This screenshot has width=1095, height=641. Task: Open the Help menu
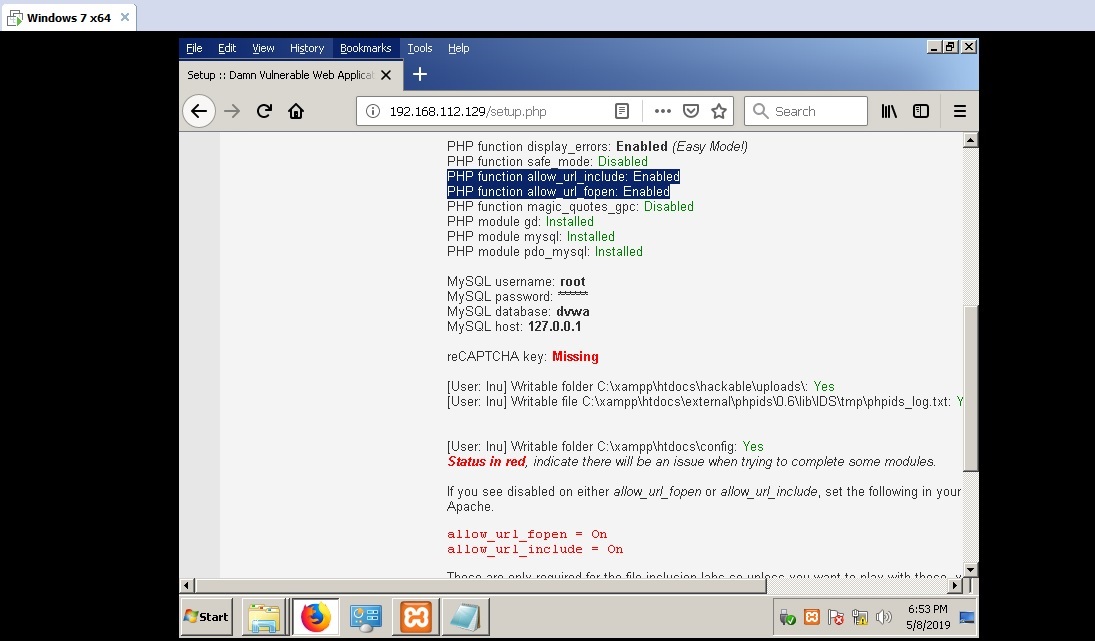458,48
